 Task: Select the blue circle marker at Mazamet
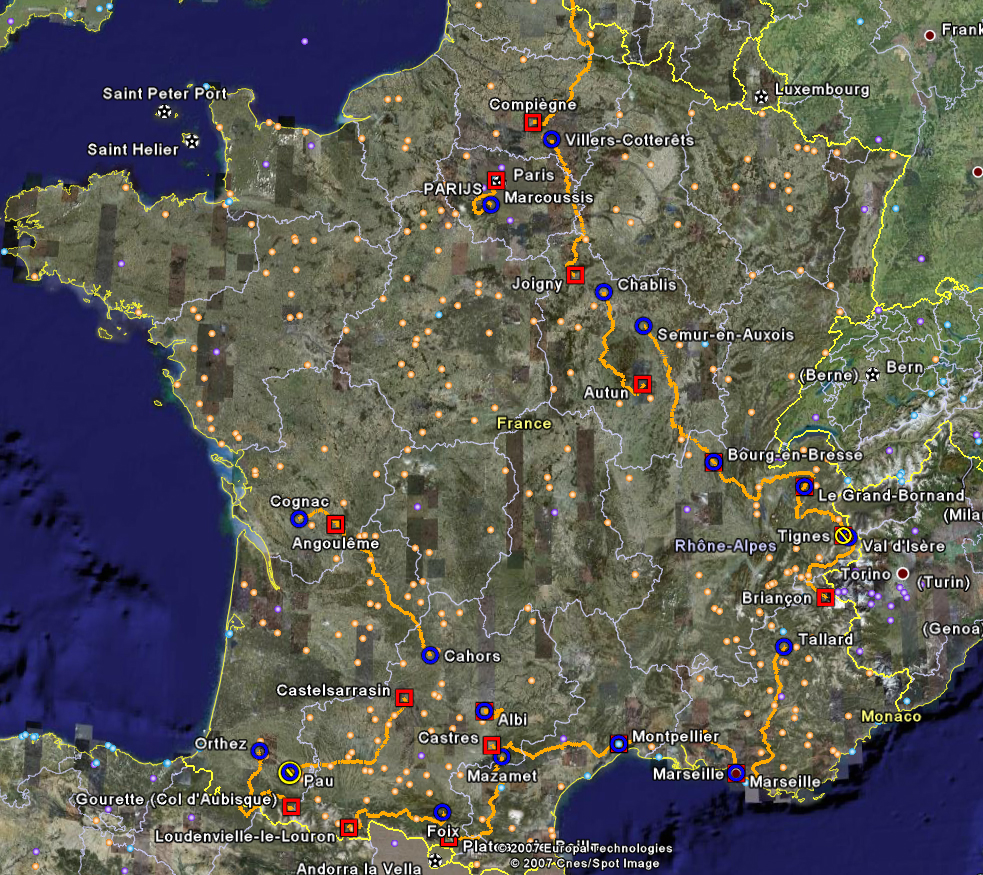[x=502, y=758]
